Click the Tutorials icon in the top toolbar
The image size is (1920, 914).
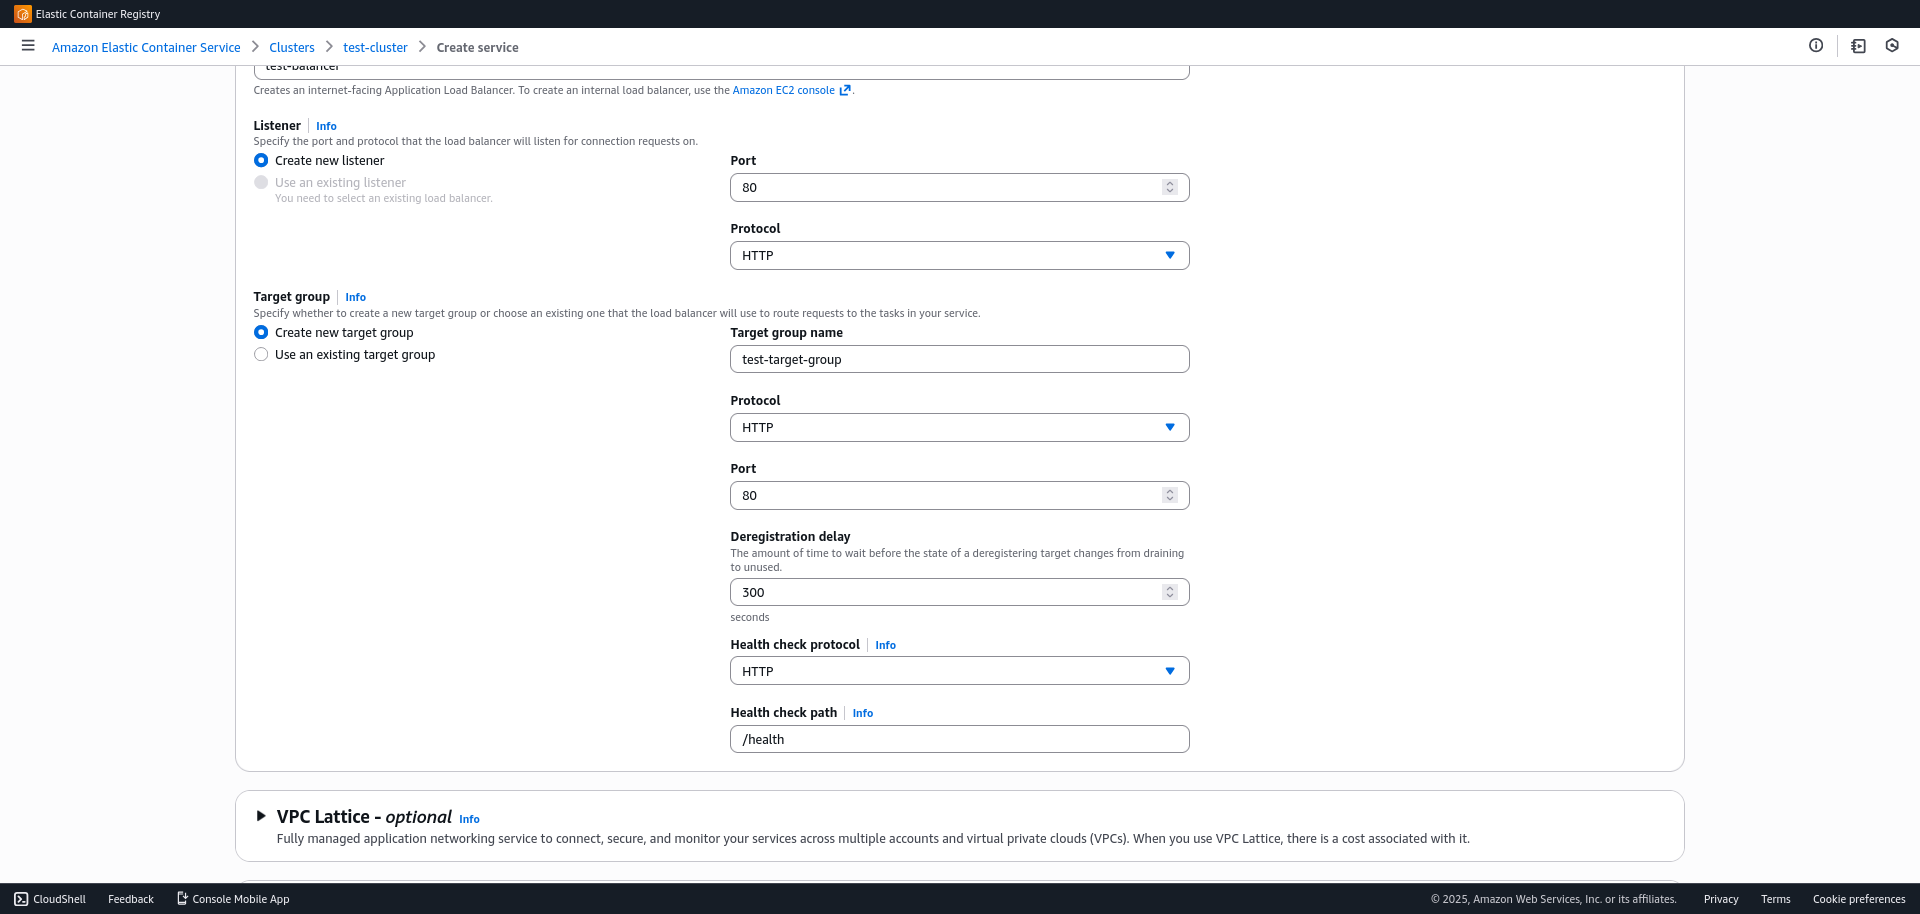pyautogui.click(x=1858, y=46)
